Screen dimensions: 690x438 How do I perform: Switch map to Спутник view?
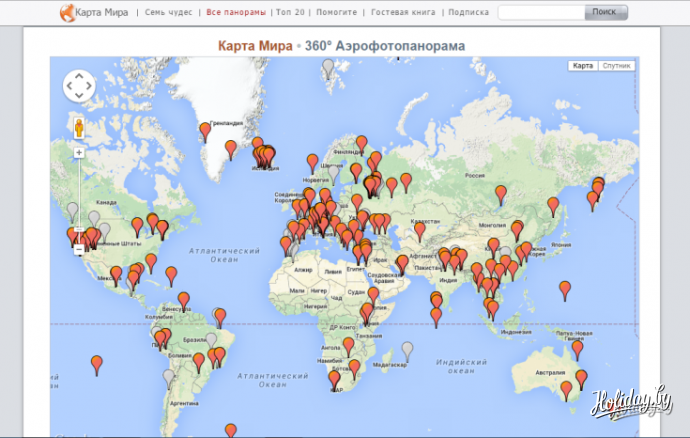[x=615, y=66]
